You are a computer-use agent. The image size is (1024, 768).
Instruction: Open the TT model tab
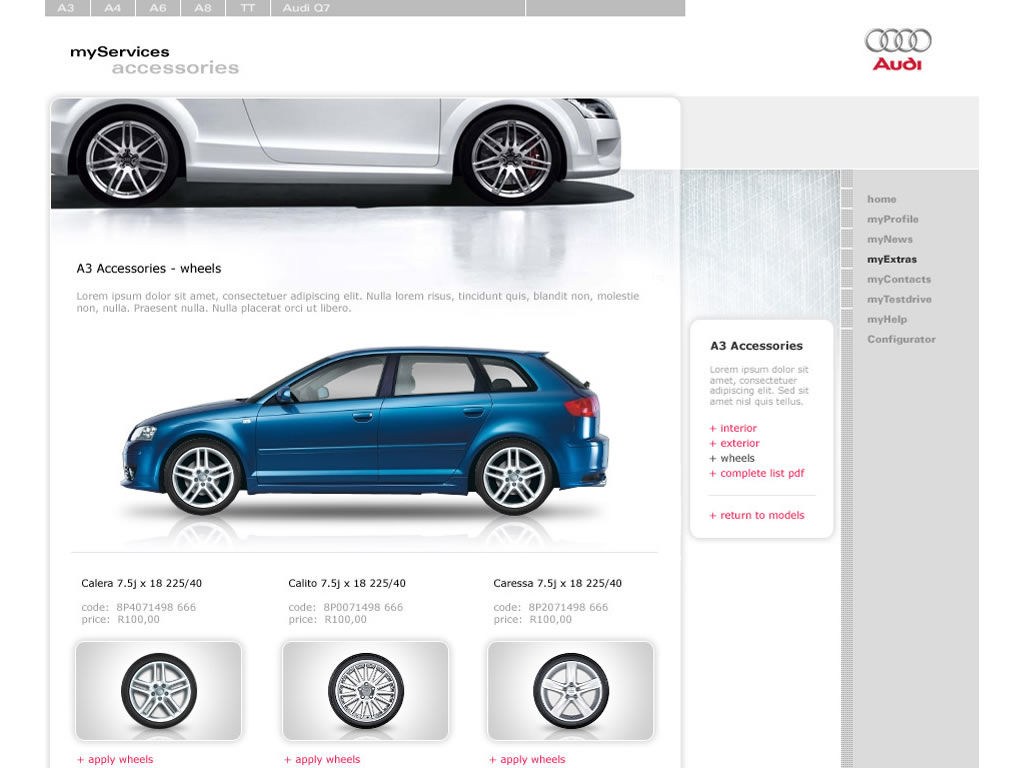[247, 8]
